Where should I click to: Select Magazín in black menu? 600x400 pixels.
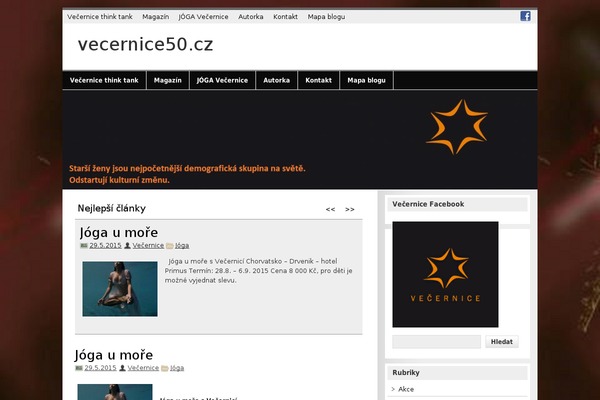click(x=168, y=80)
